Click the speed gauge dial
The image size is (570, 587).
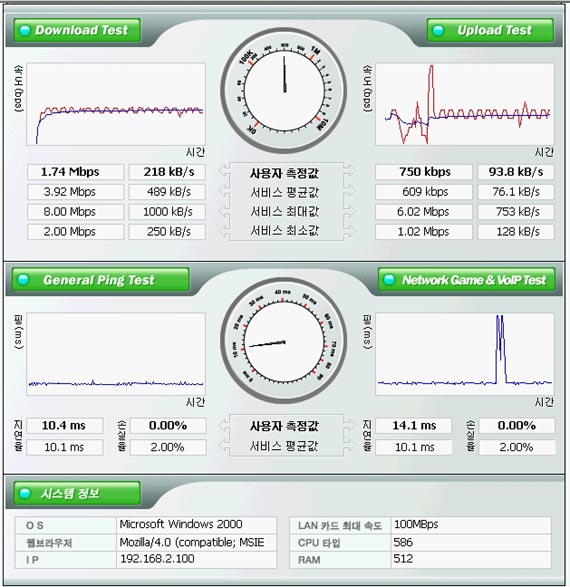pos(284,91)
